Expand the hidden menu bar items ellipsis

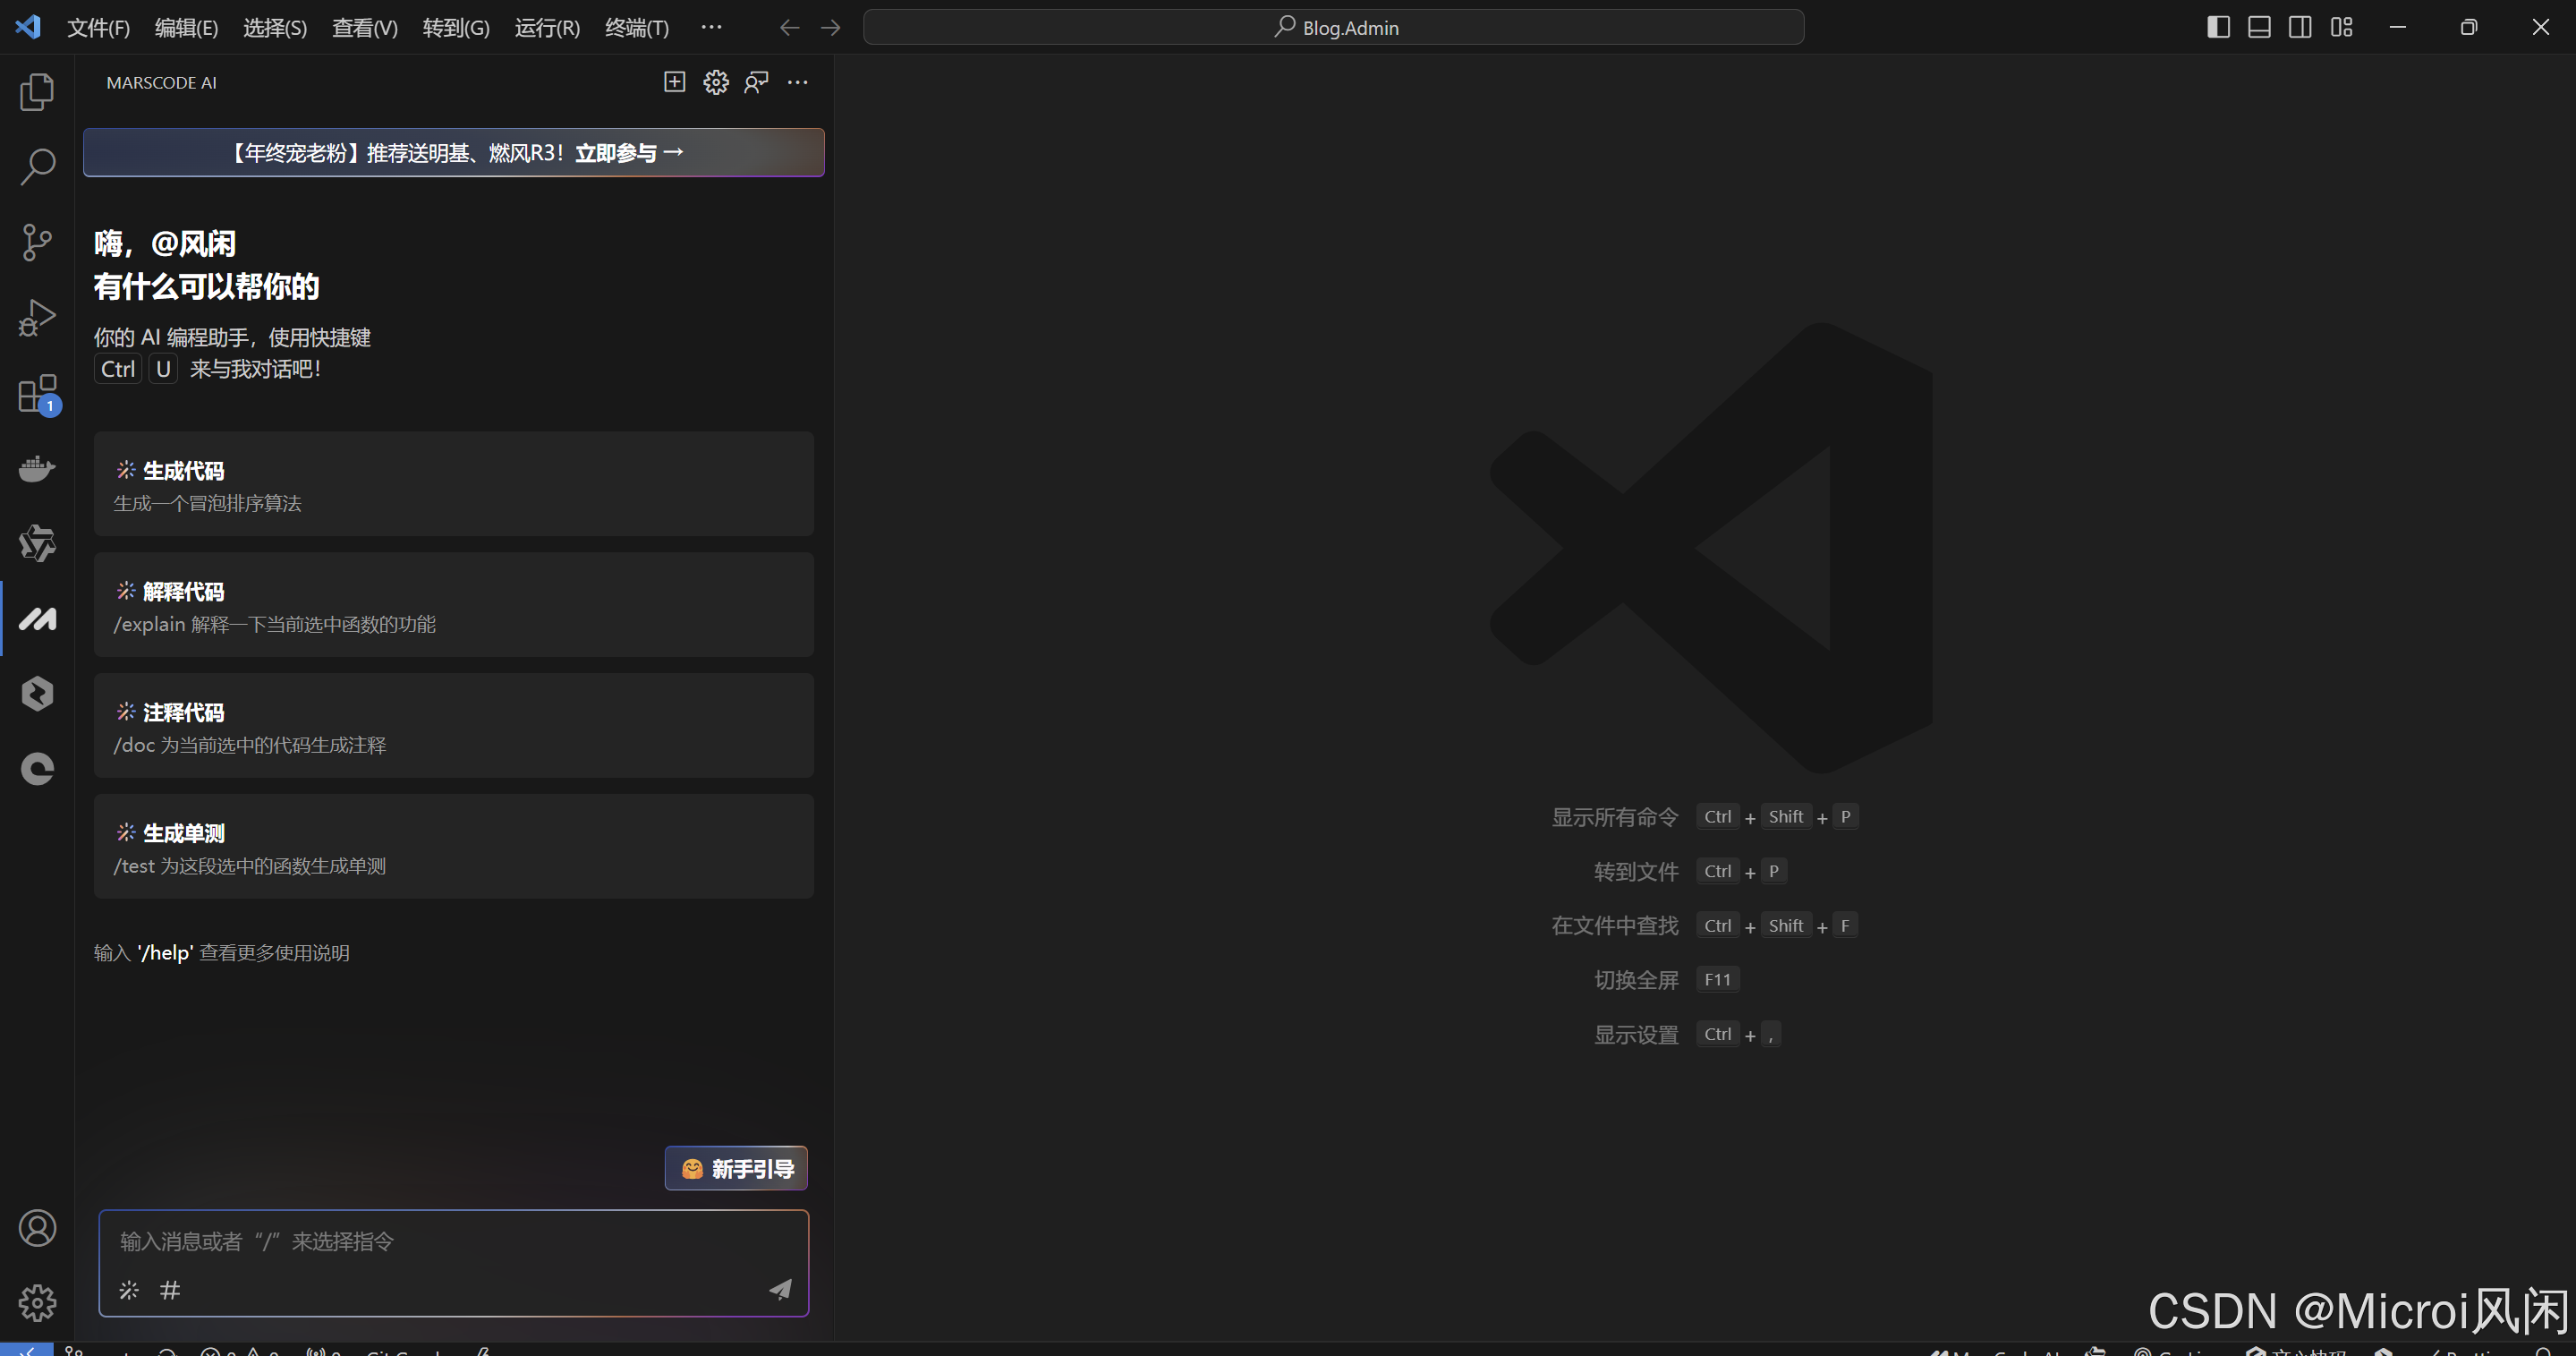coord(711,27)
